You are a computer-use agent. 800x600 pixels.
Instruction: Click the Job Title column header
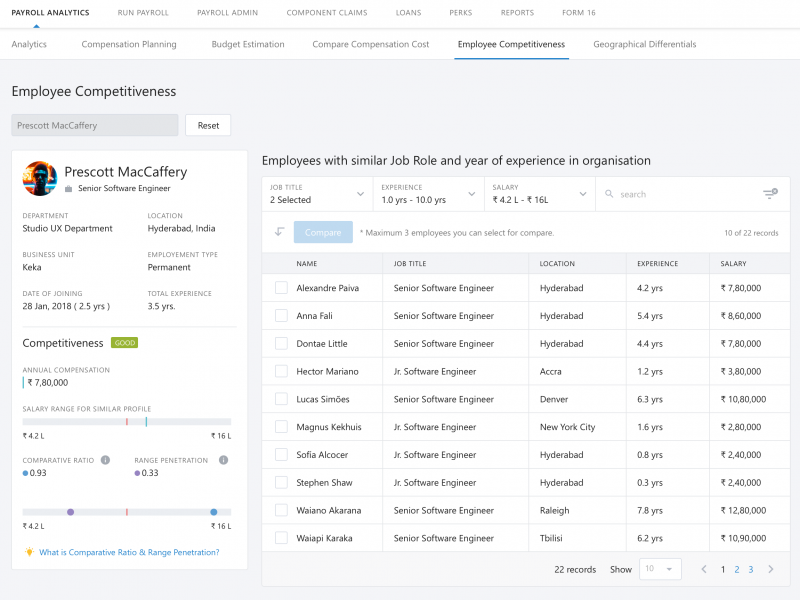point(410,264)
